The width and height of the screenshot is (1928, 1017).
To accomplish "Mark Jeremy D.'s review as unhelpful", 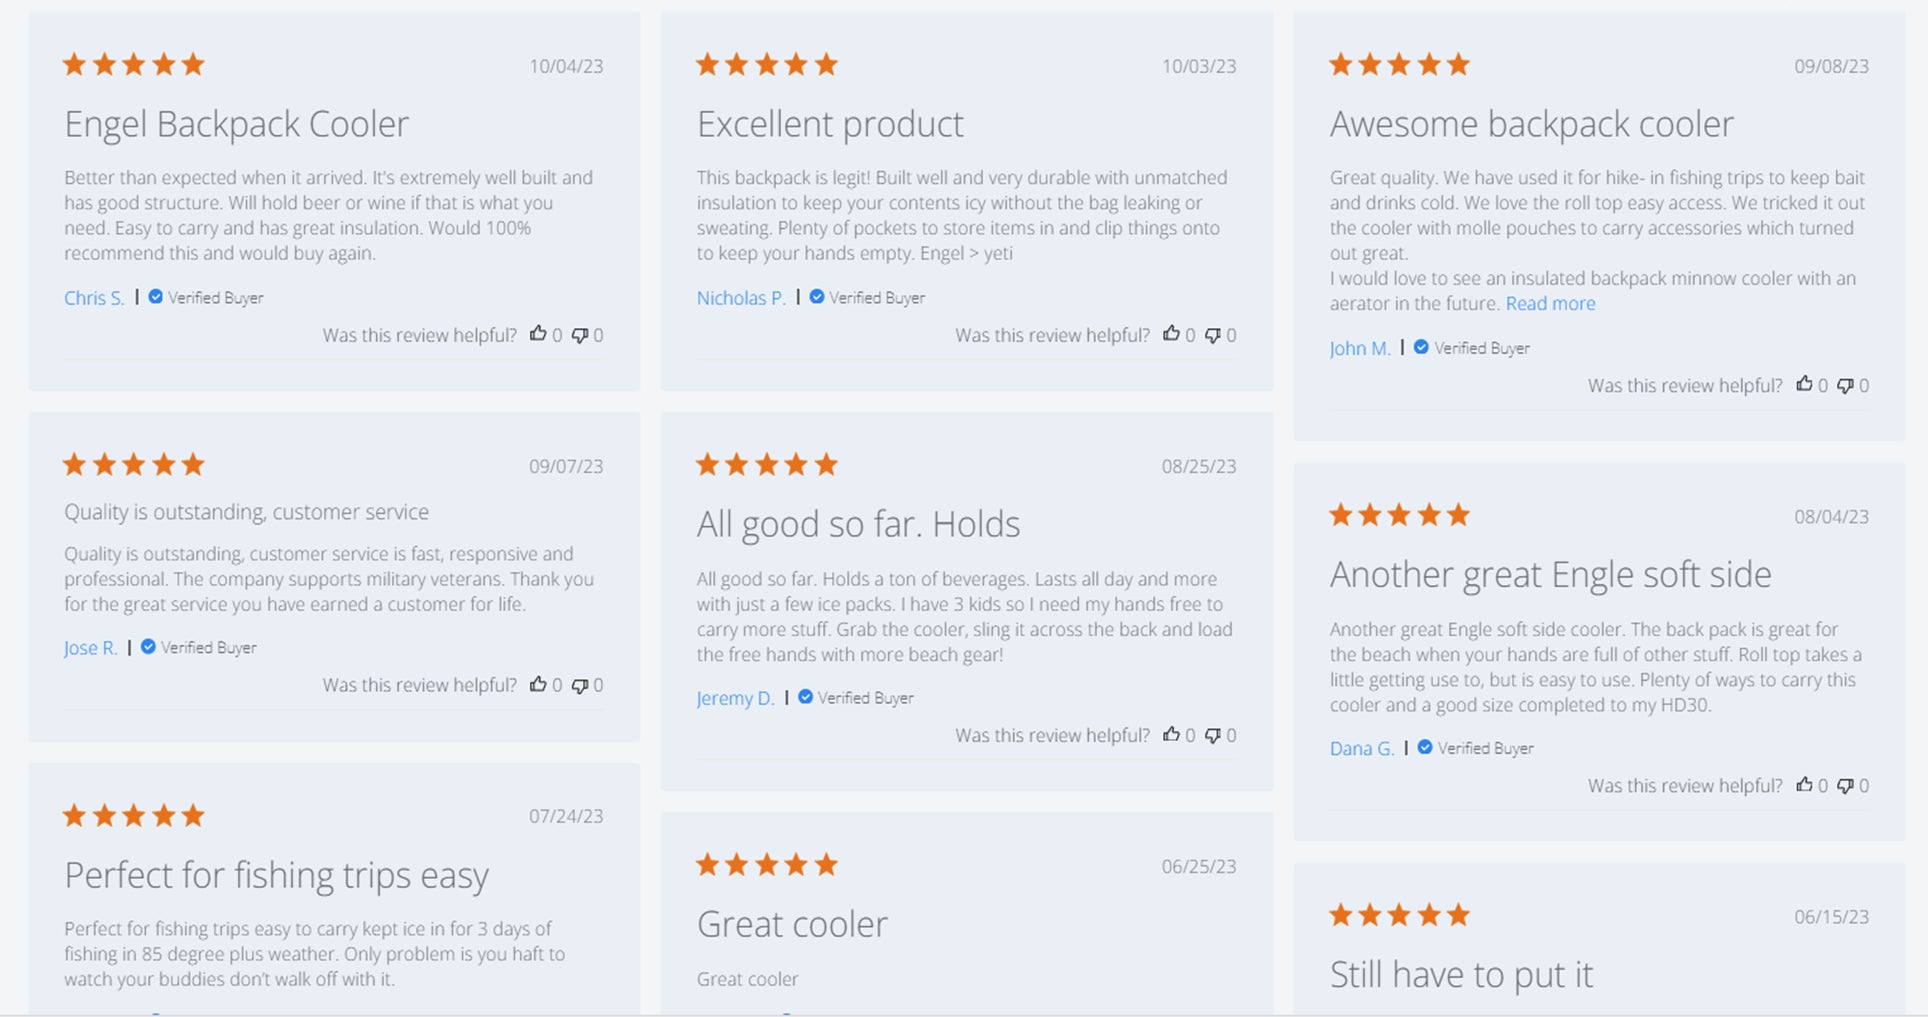I will [x=1213, y=735].
